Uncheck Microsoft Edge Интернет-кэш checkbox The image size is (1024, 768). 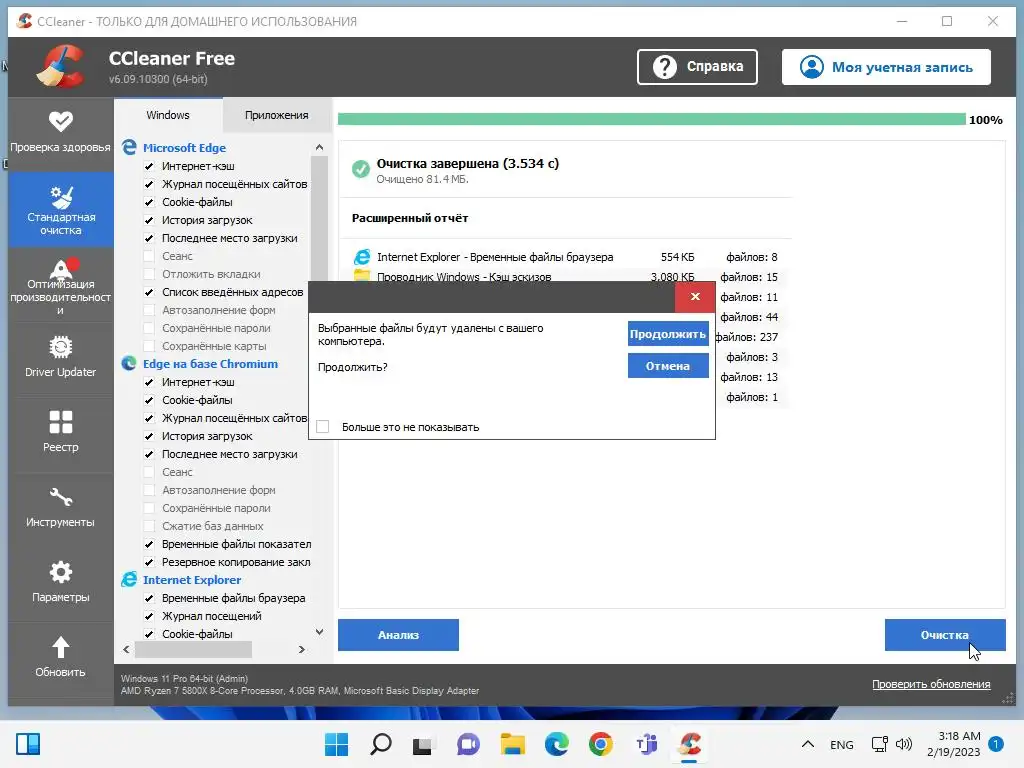click(149, 166)
